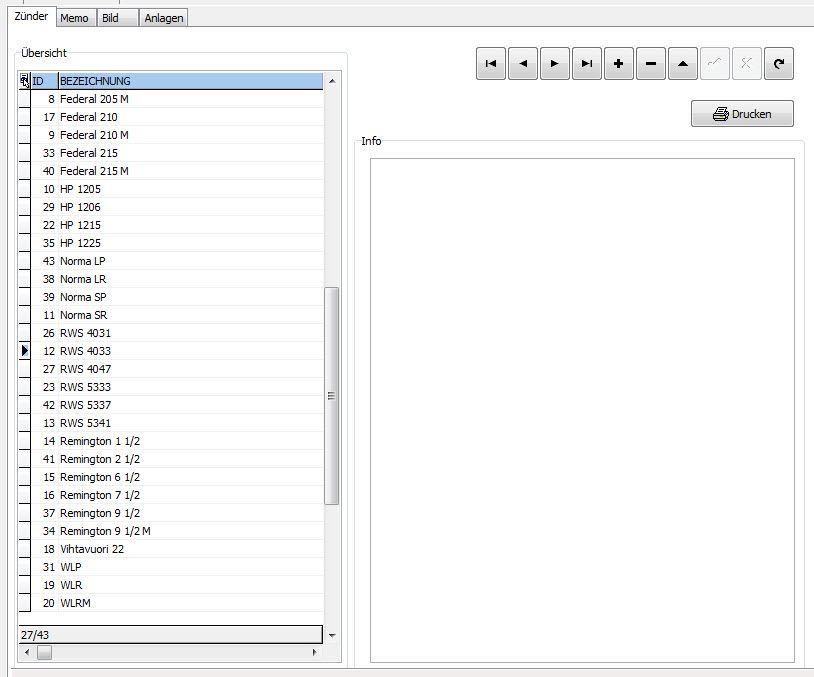
Task: Sort by the BEZEICHNUNG column header
Action: (191, 81)
